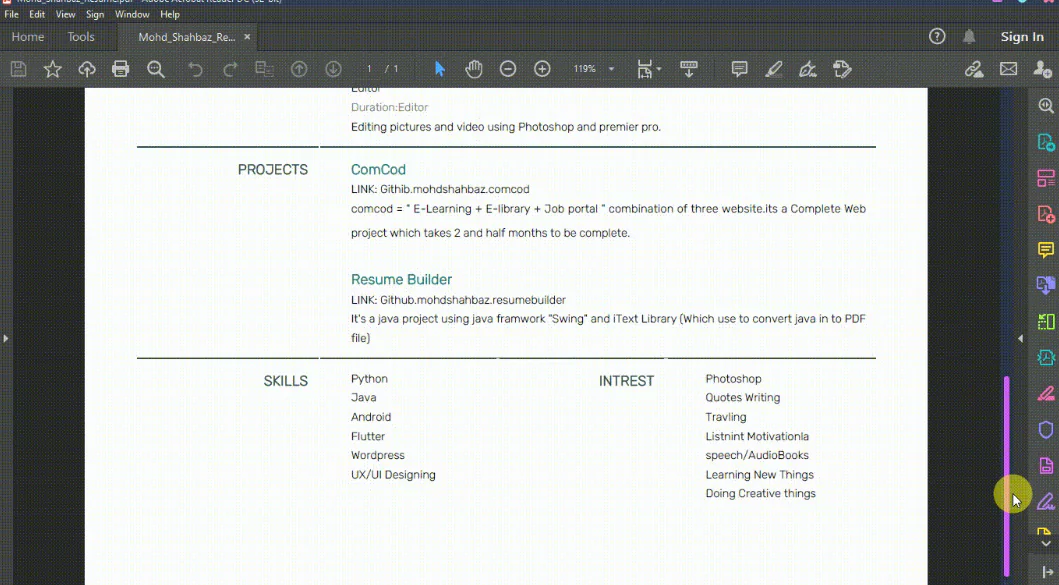Click the Quotes Writing interest text
Image resolution: width=1059 pixels, height=585 pixels.
743,398
